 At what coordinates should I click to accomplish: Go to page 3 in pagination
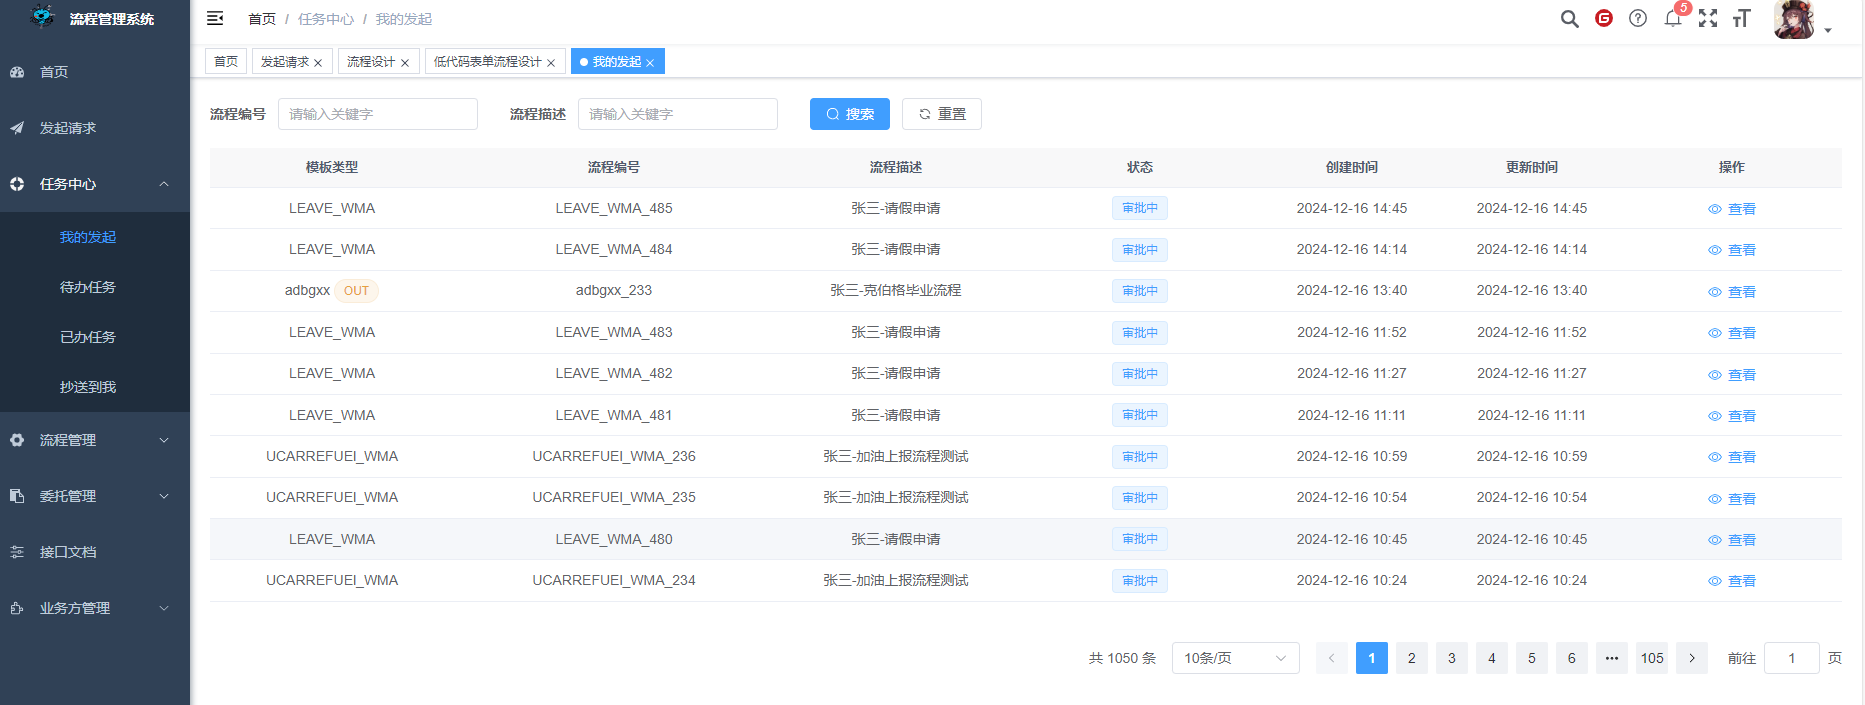[1451, 658]
